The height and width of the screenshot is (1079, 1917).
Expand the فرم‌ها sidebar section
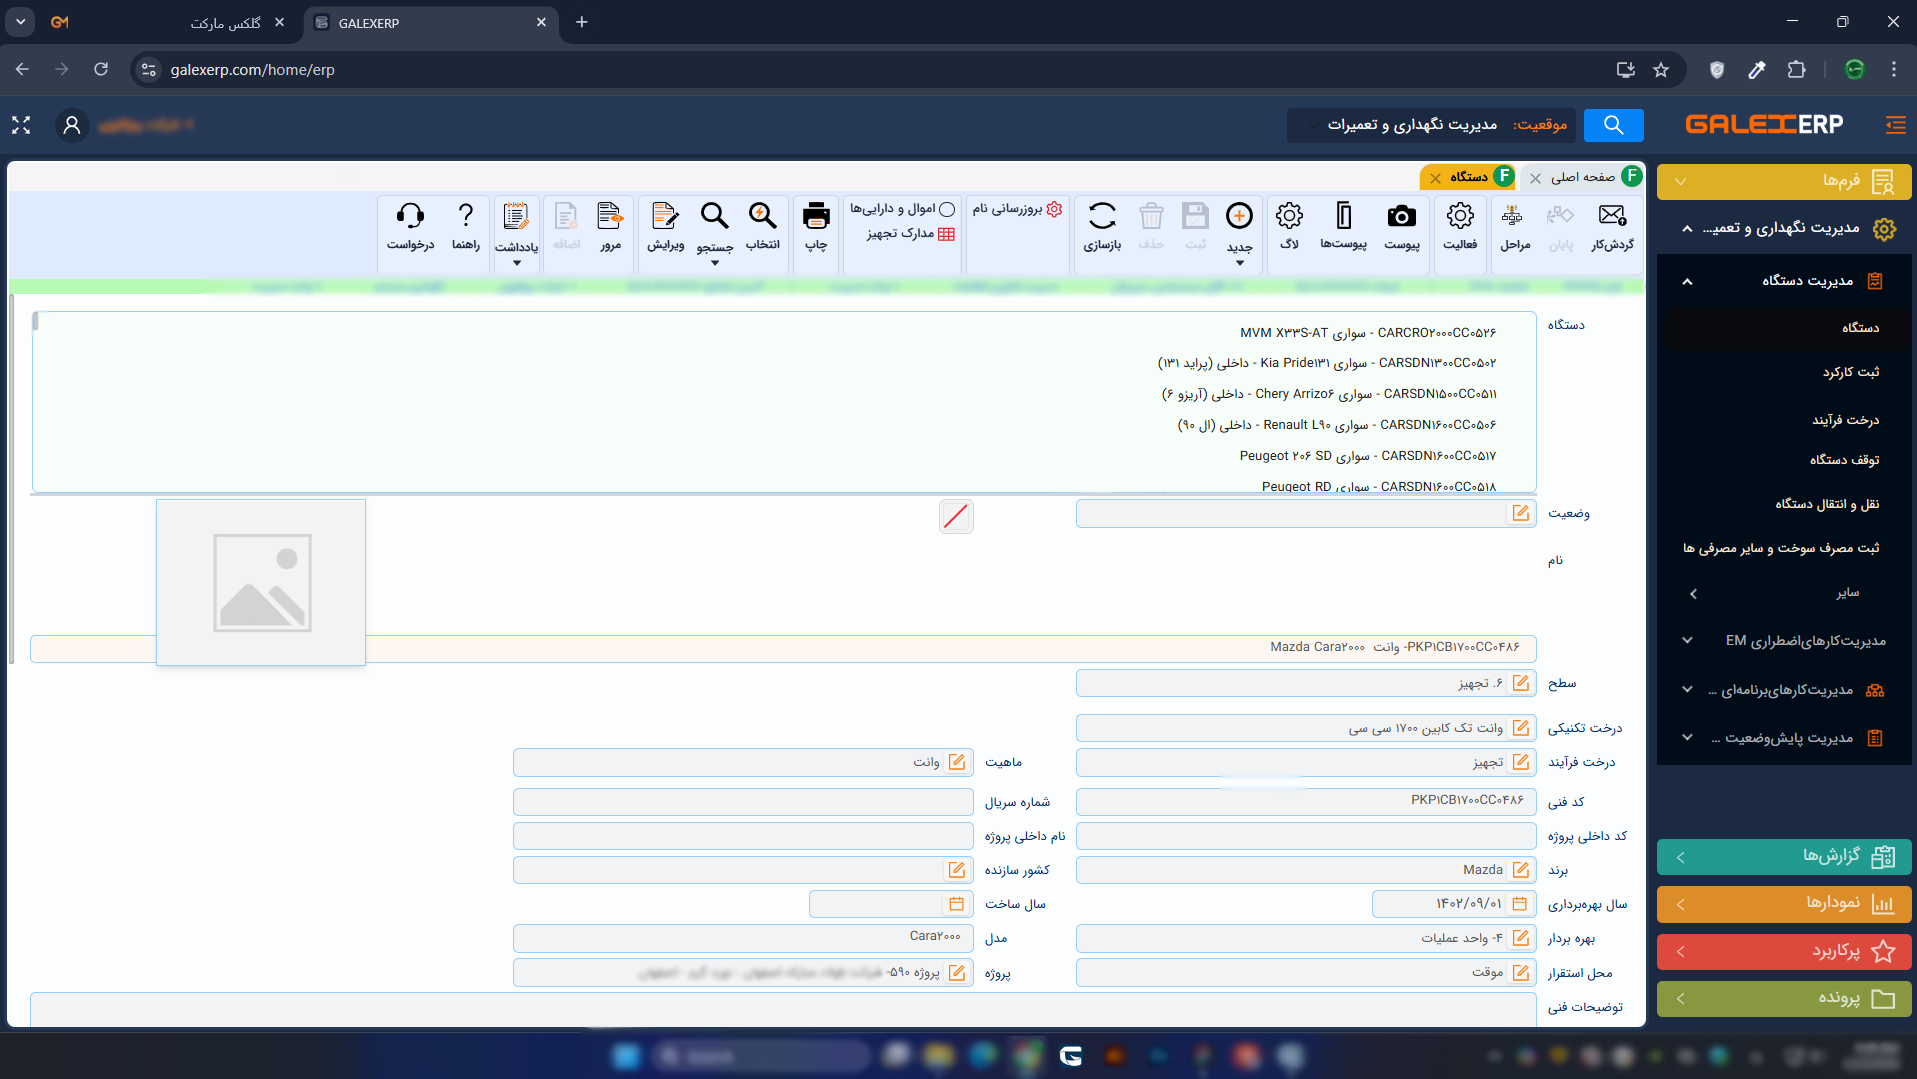pos(1783,181)
